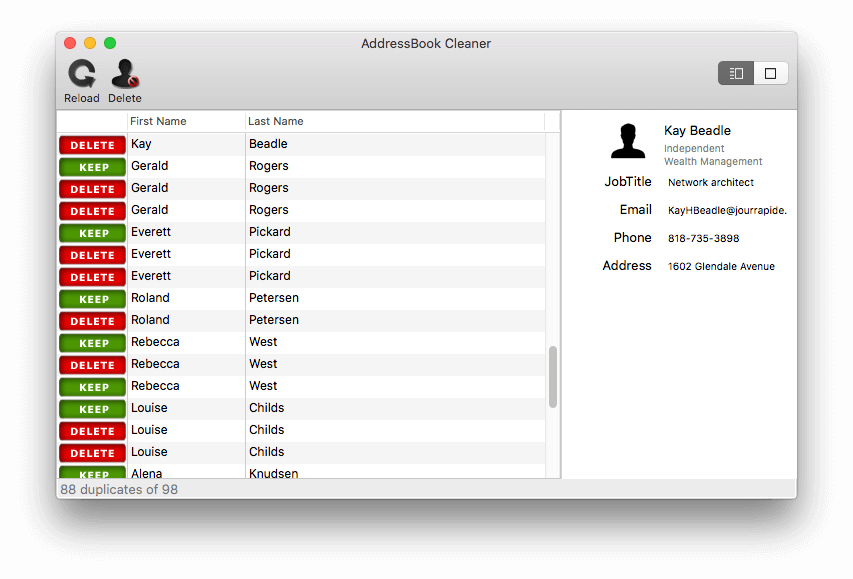Minimize the window with the yellow button
The height and width of the screenshot is (579, 853).
click(90, 43)
